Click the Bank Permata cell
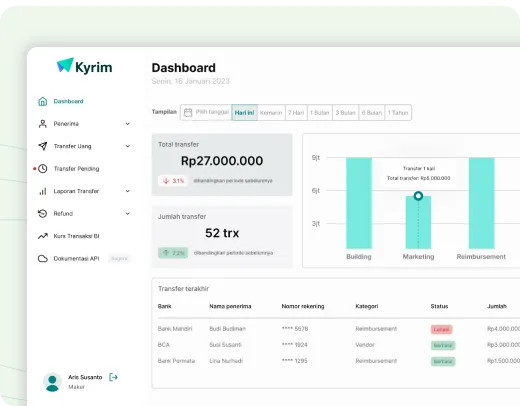The width and height of the screenshot is (520, 406). tap(176, 361)
